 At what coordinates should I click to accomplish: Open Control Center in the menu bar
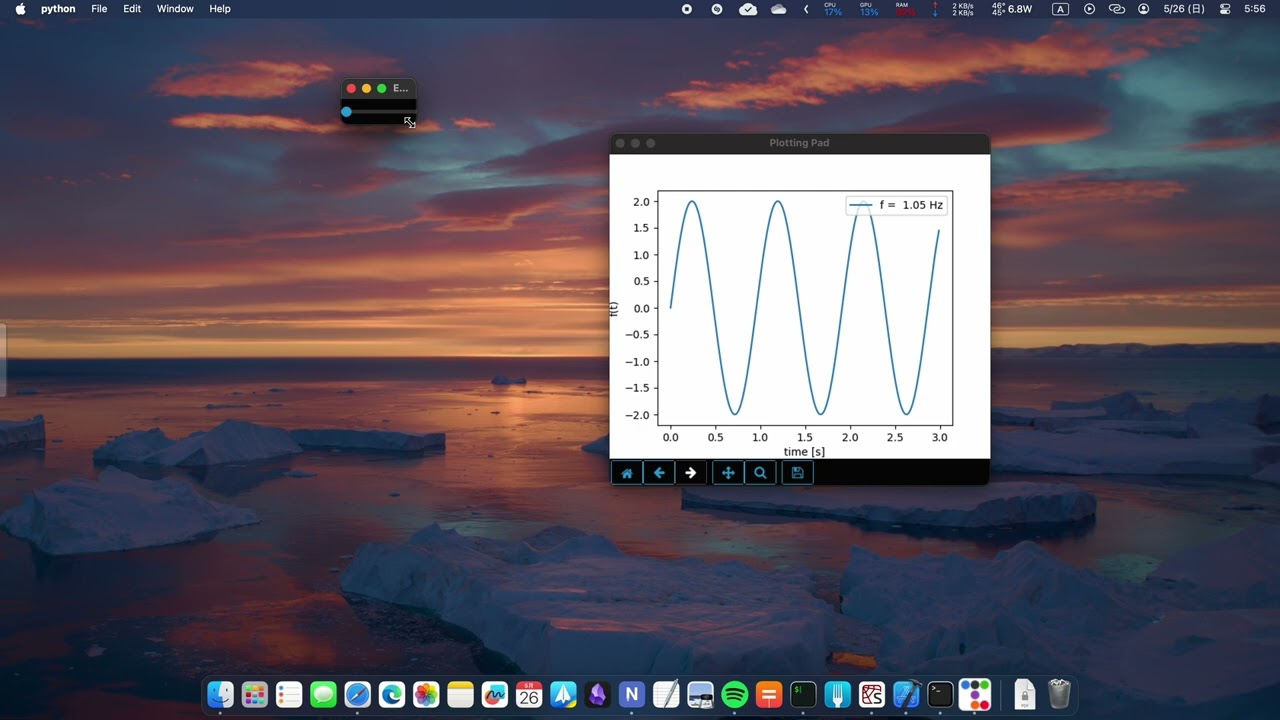[1225, 9]
